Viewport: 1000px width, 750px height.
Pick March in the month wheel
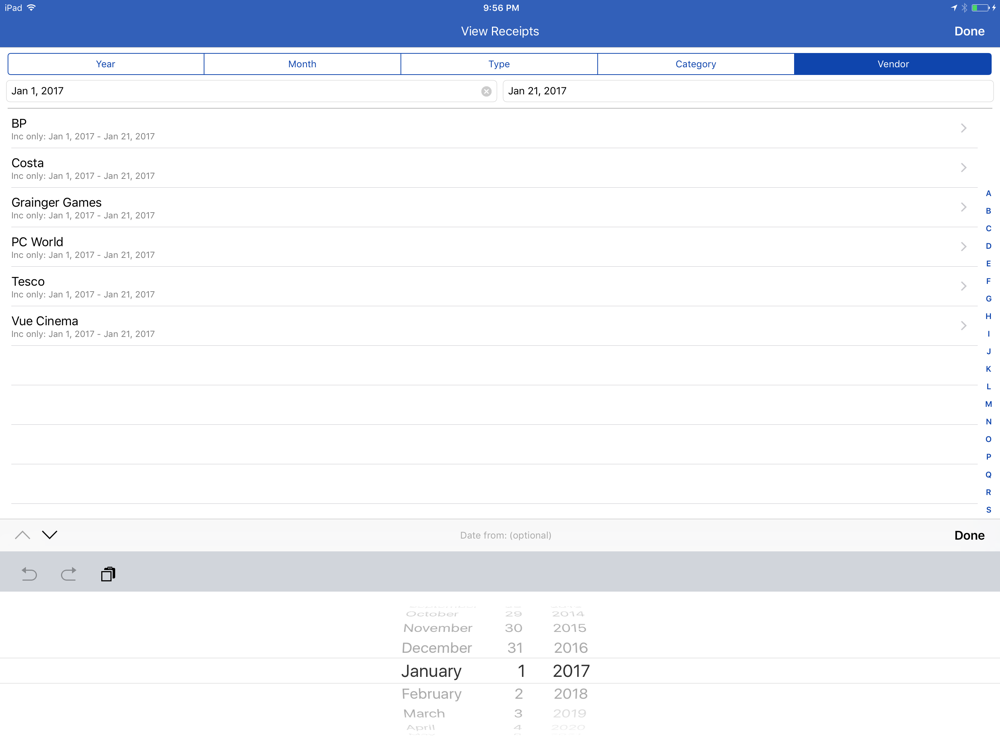click(424, 714)
